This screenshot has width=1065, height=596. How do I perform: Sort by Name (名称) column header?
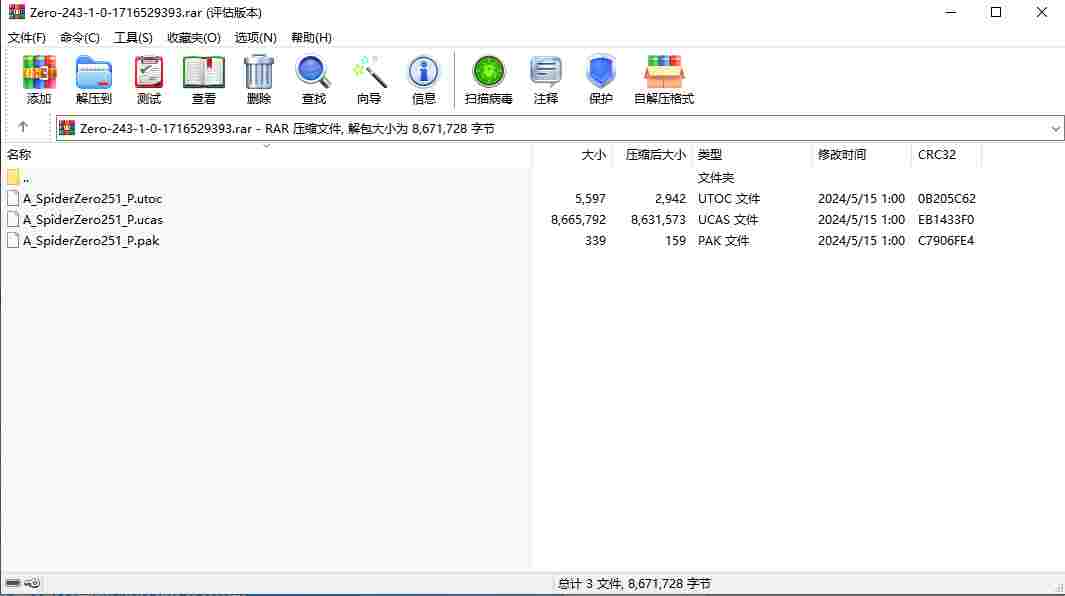point(19,154)
